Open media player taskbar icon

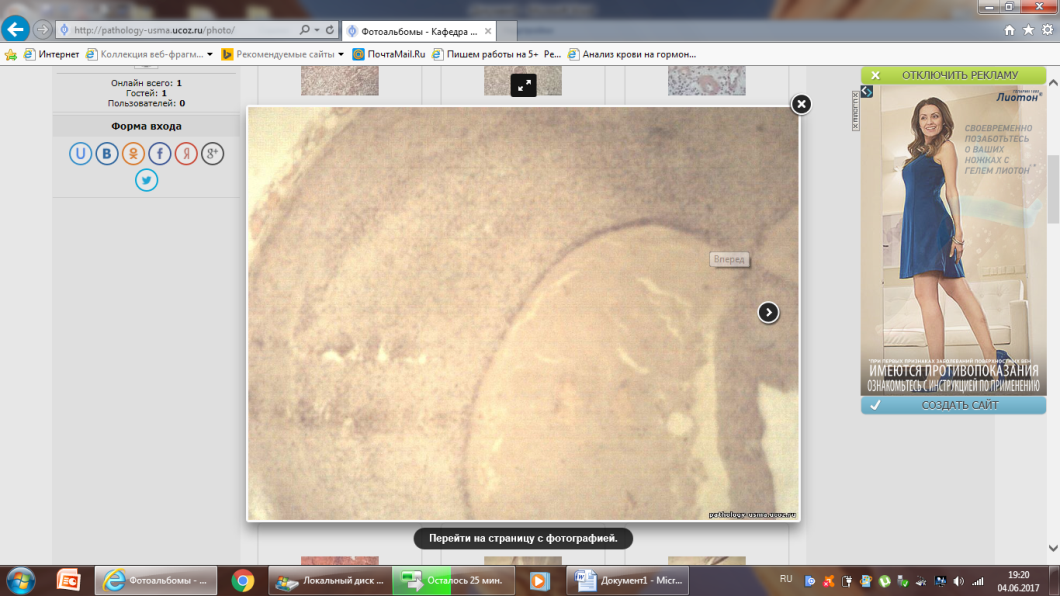pos(539,580)
